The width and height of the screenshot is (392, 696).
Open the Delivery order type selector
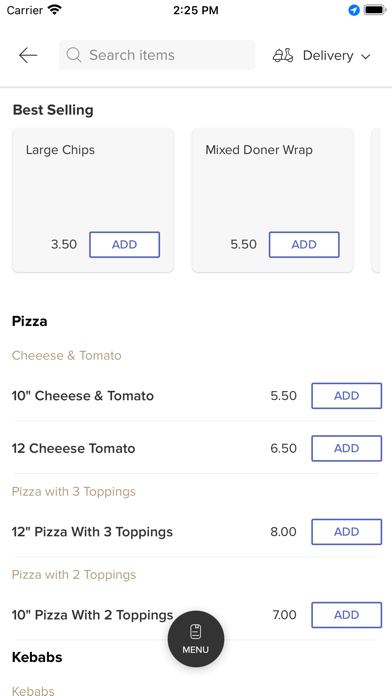(x=321, y=55)
